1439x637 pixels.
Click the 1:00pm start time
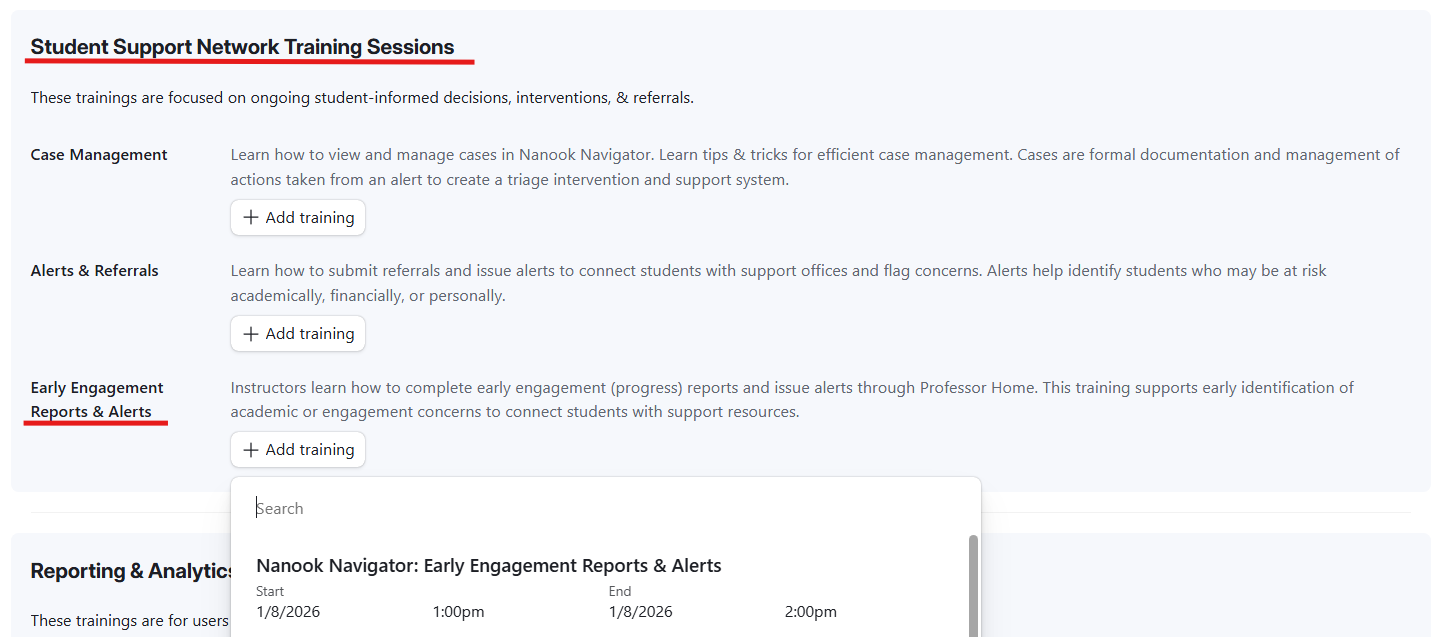pos(458,612)
